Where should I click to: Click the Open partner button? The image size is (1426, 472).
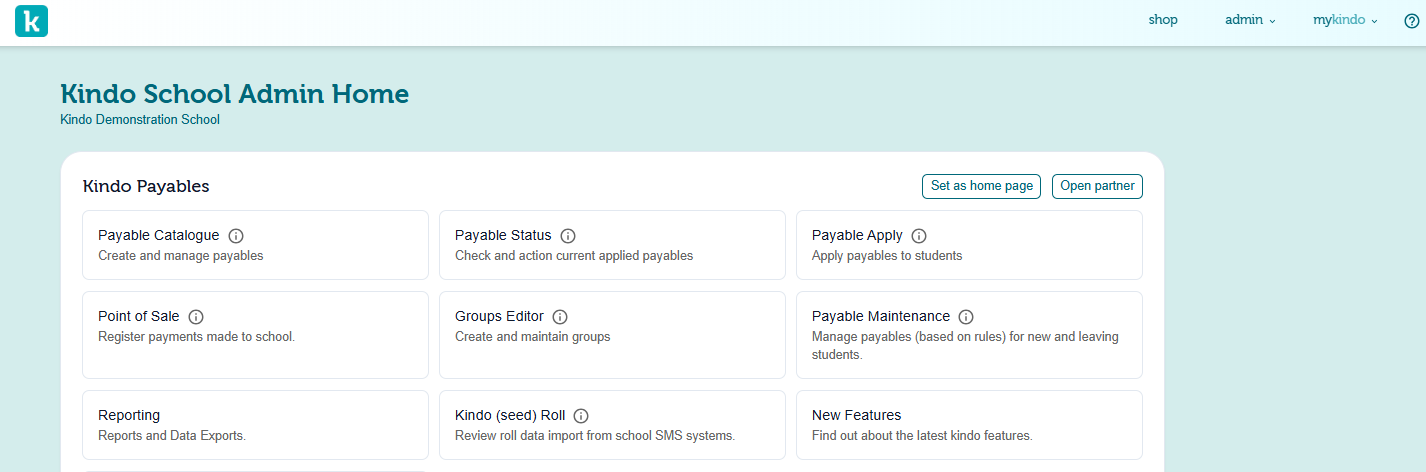[x=1097, y=186]
